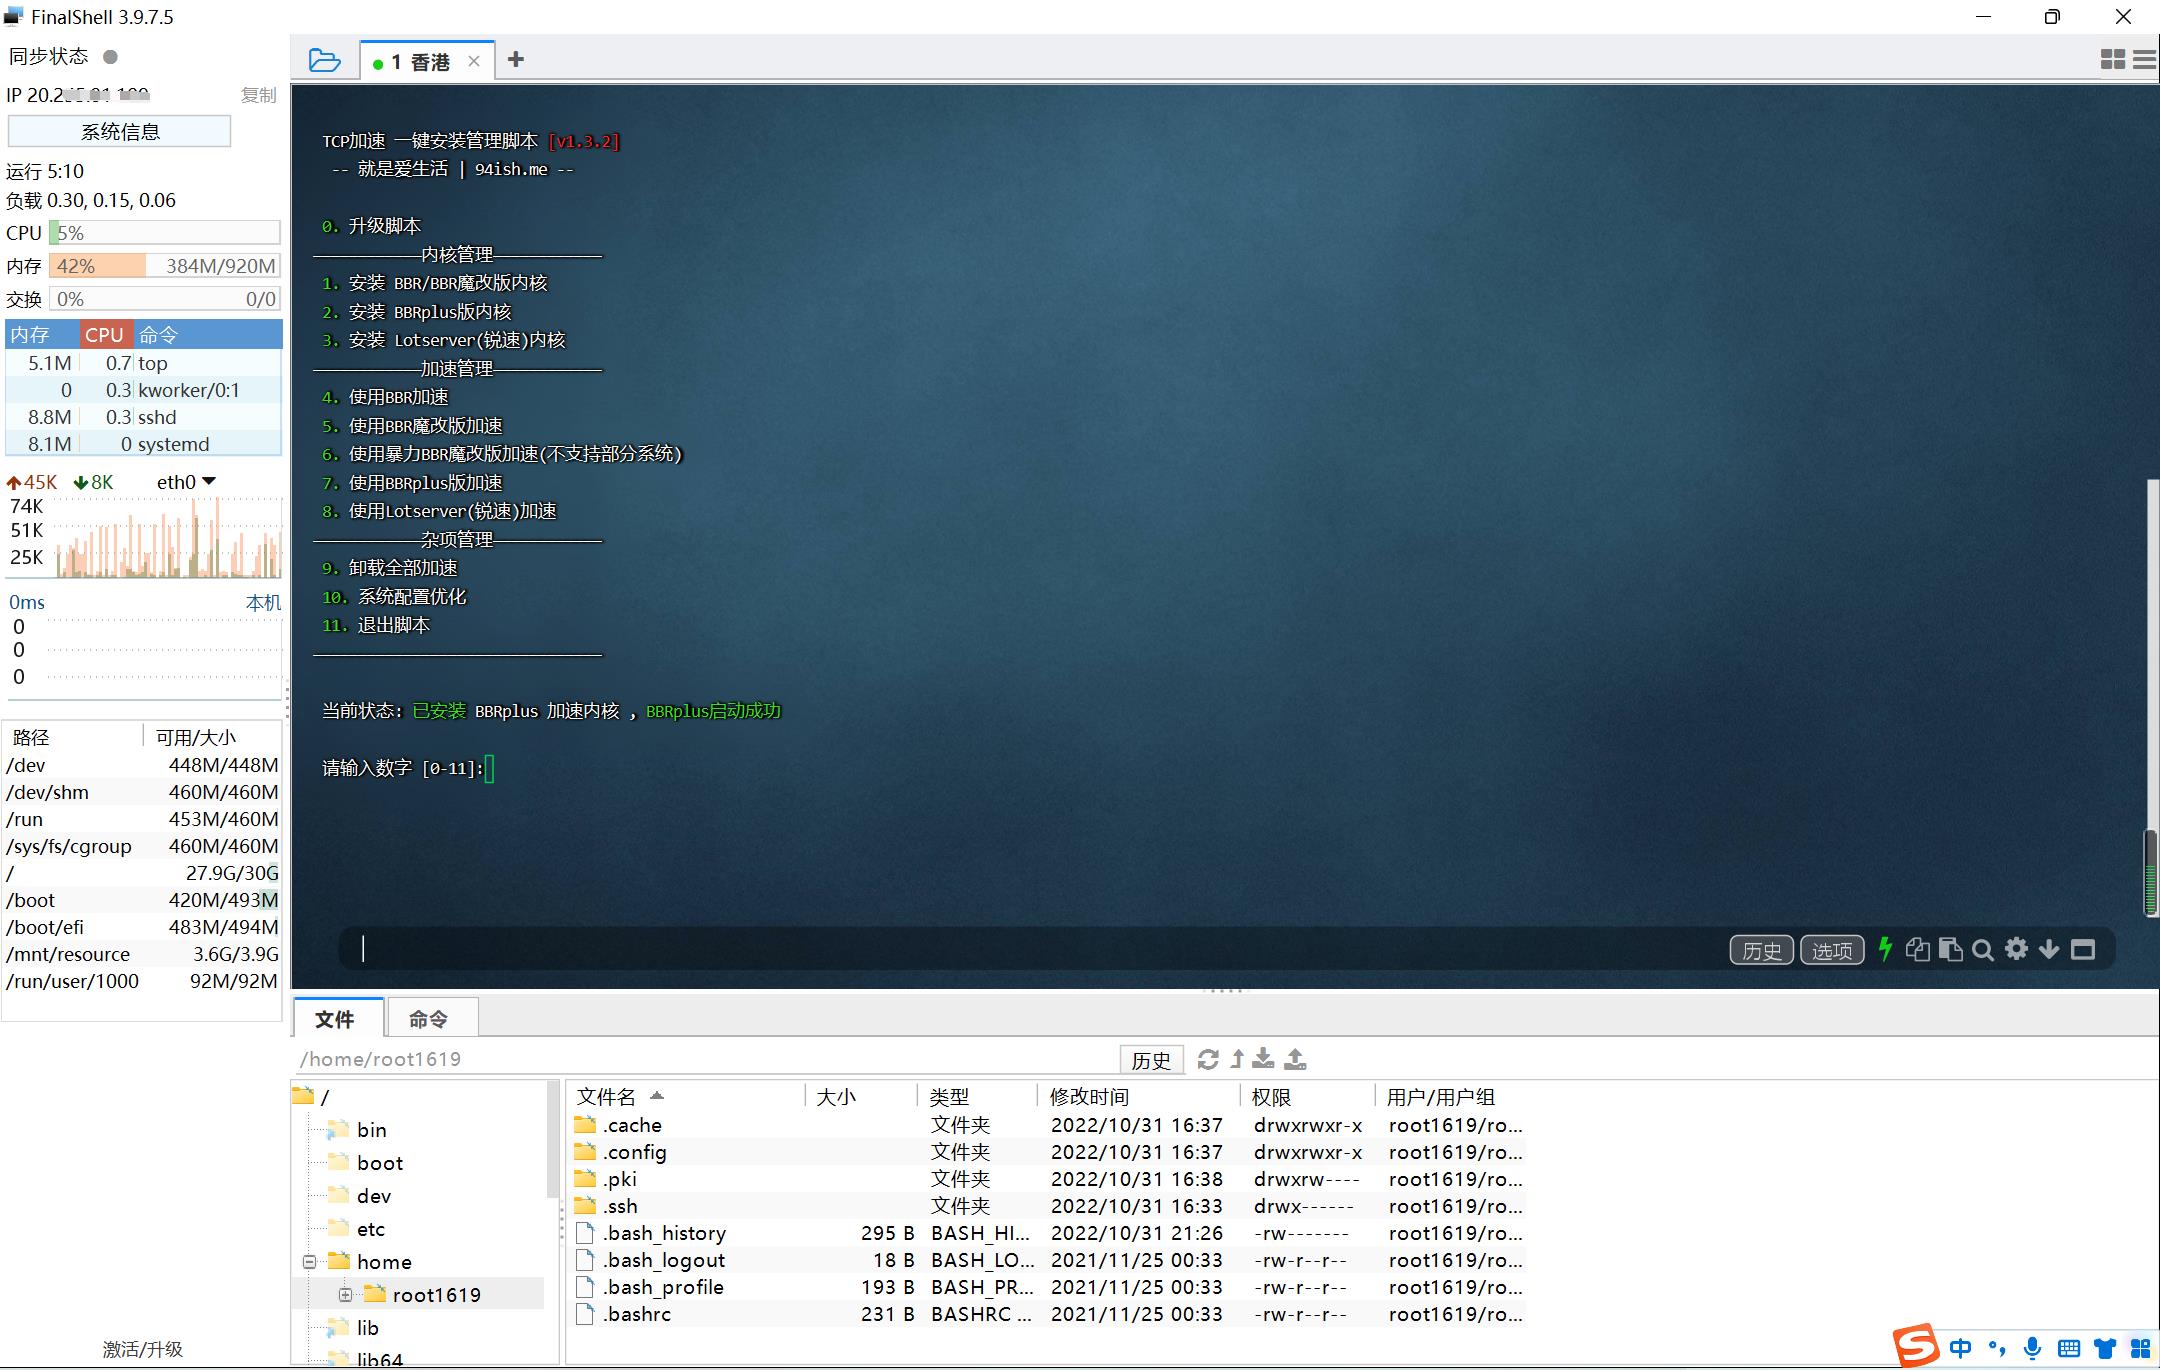Expand the root1619 folder in file tree
The height and width of the screenshot is (1370, 2160).
coord(346,1294)
